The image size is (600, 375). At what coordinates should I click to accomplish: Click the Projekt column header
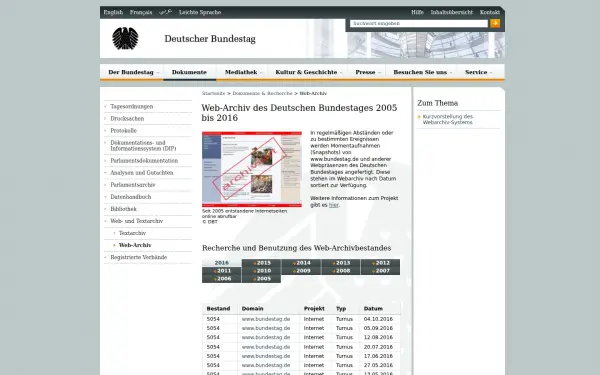[x=314, y=308]
